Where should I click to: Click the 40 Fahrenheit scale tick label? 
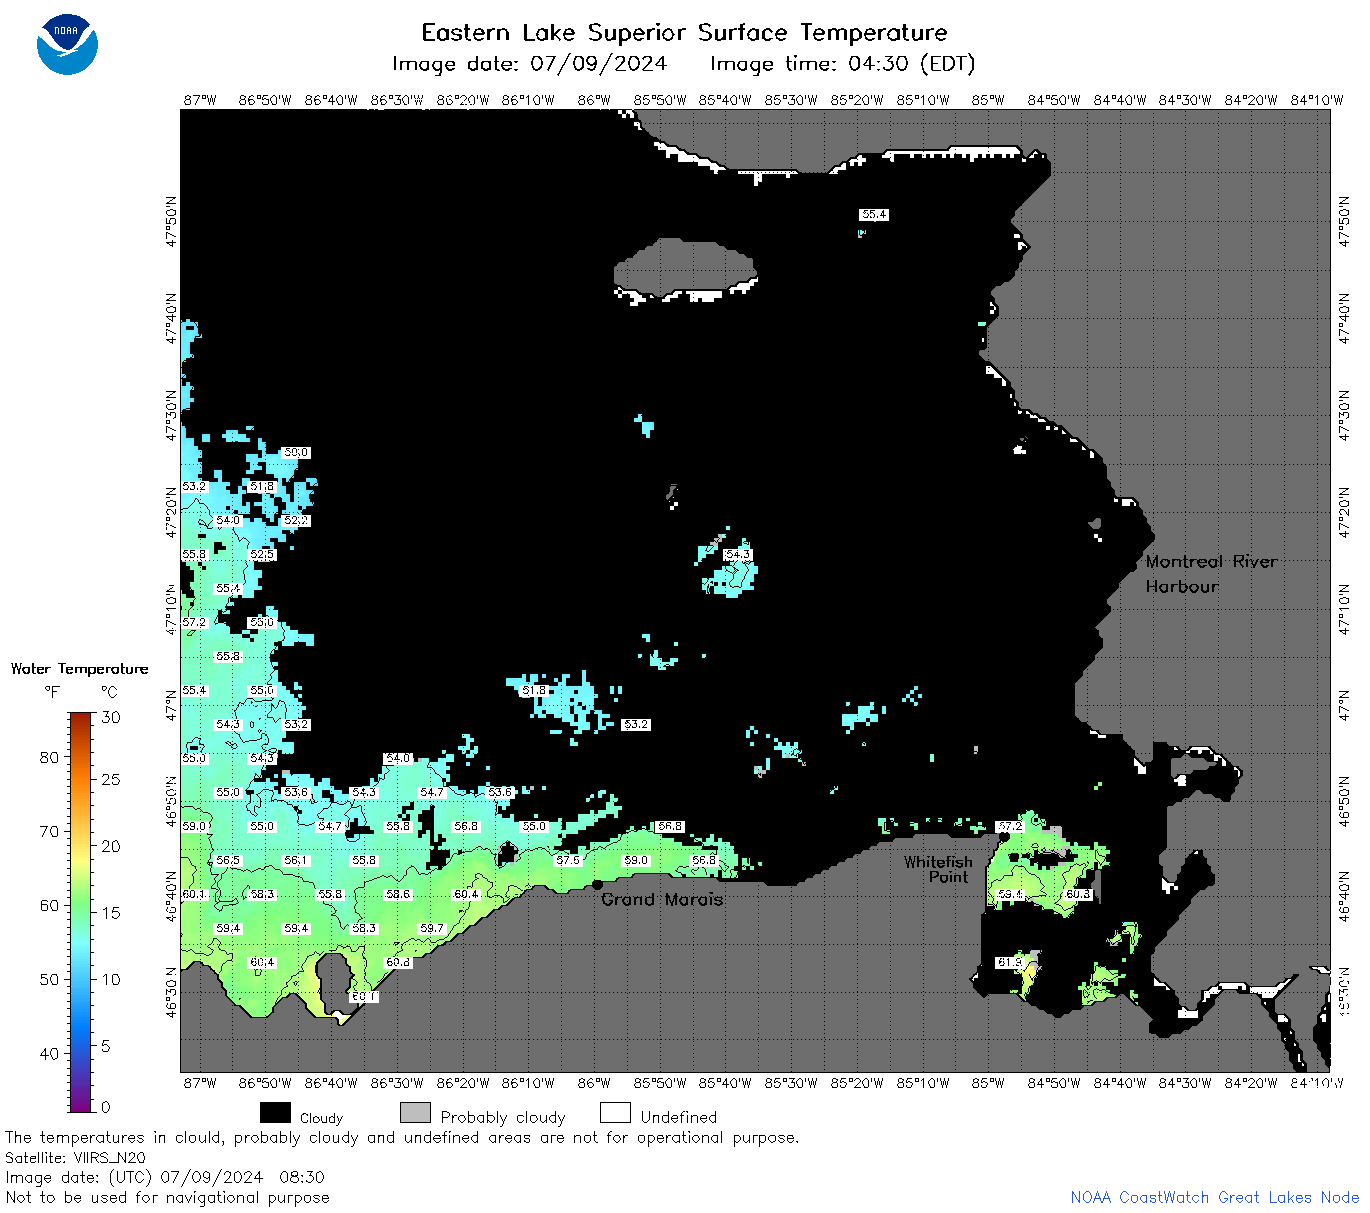[49, 1053]
